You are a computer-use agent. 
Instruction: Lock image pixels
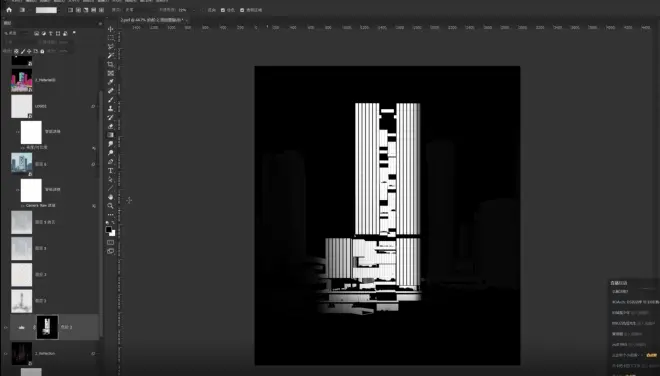[x=23, y=51]
